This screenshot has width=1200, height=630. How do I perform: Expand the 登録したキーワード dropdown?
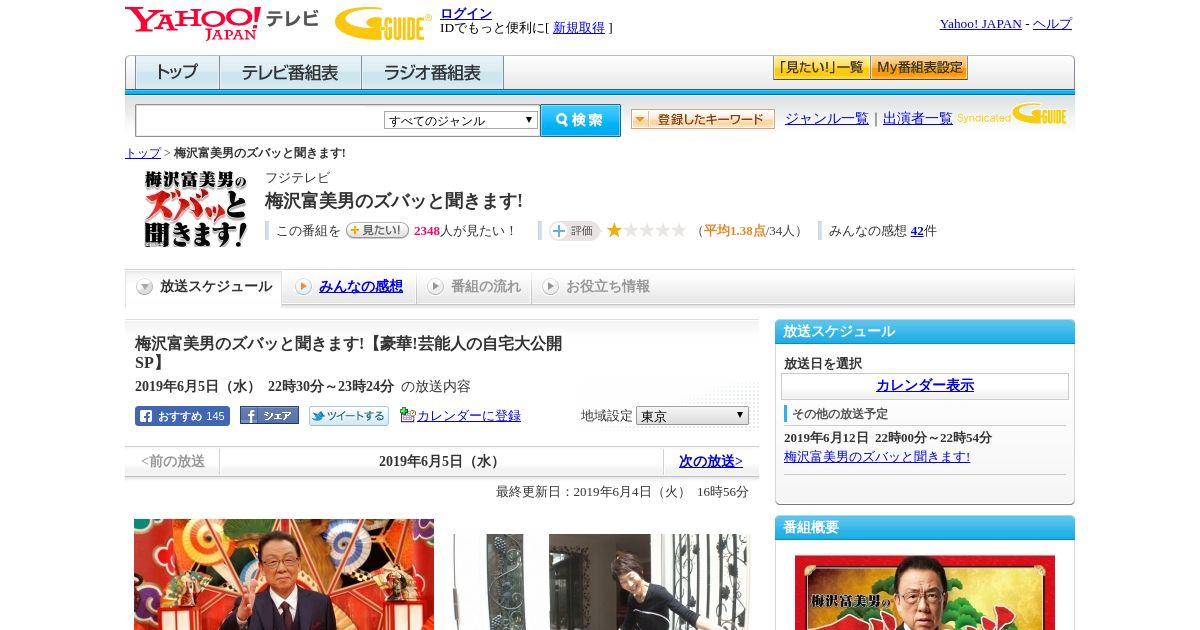click(703, 119)
